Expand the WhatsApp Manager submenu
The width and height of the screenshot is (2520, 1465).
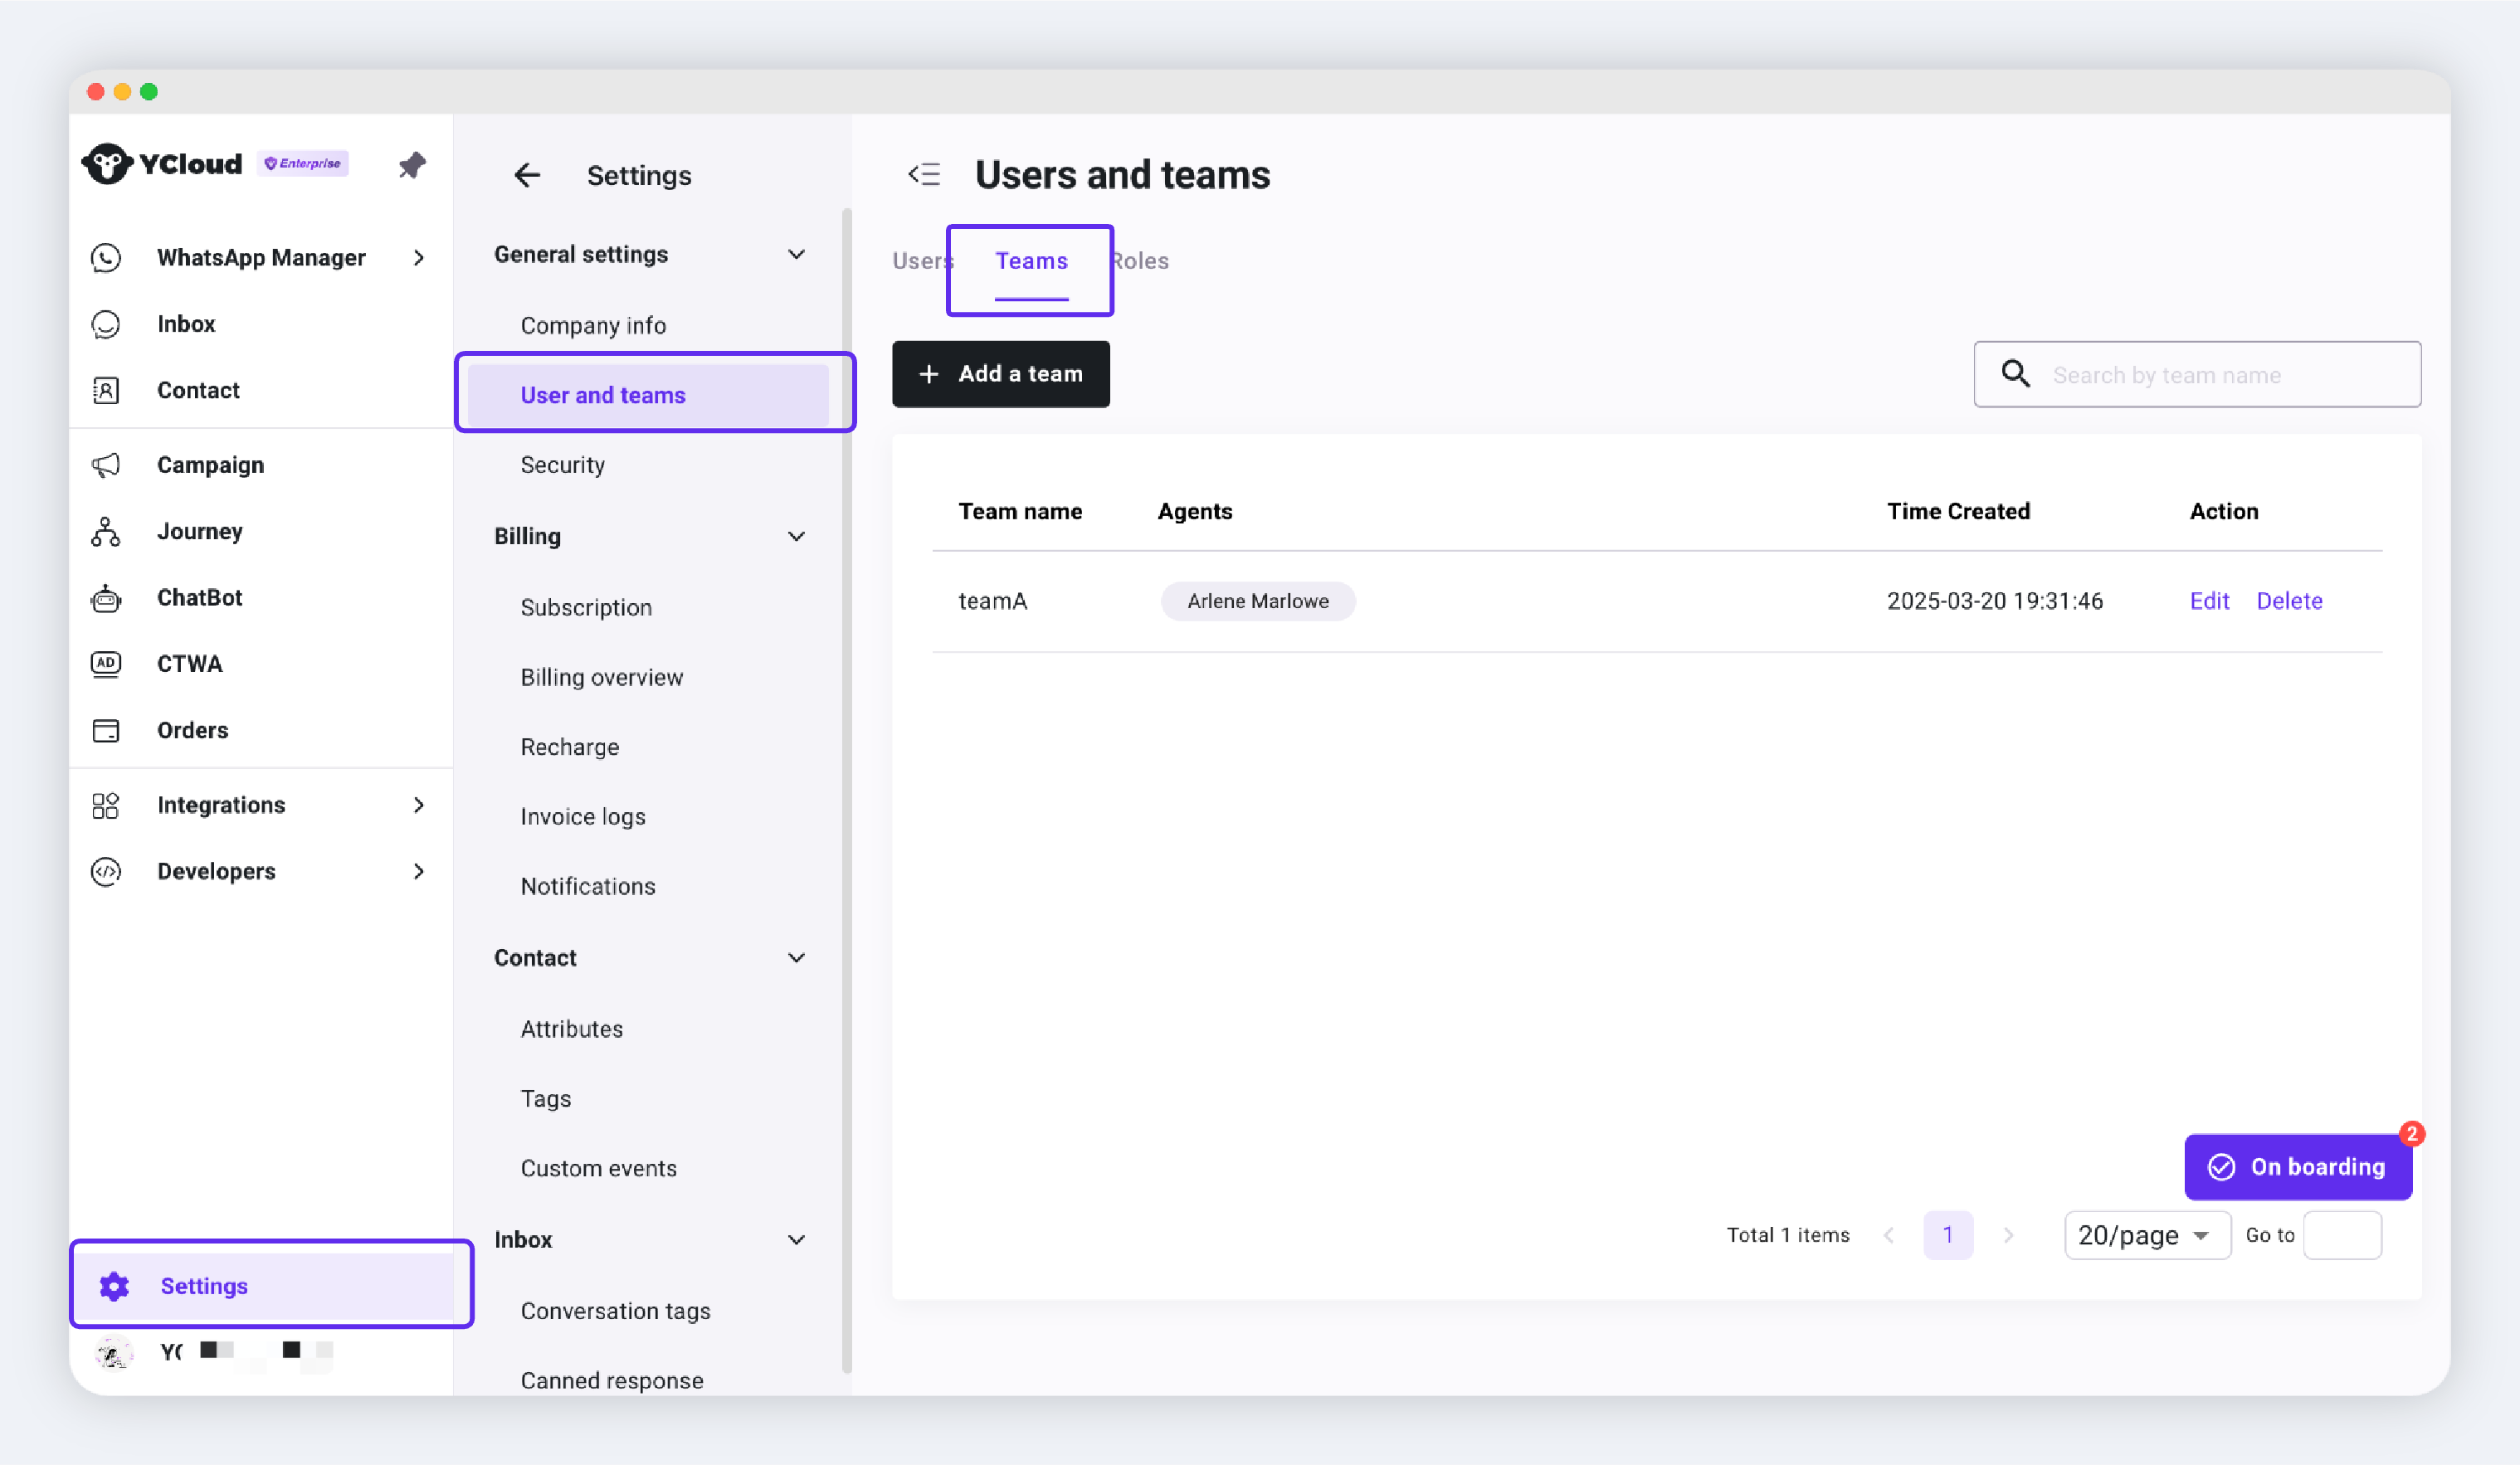pyautogui.click(x=419, y=258)
